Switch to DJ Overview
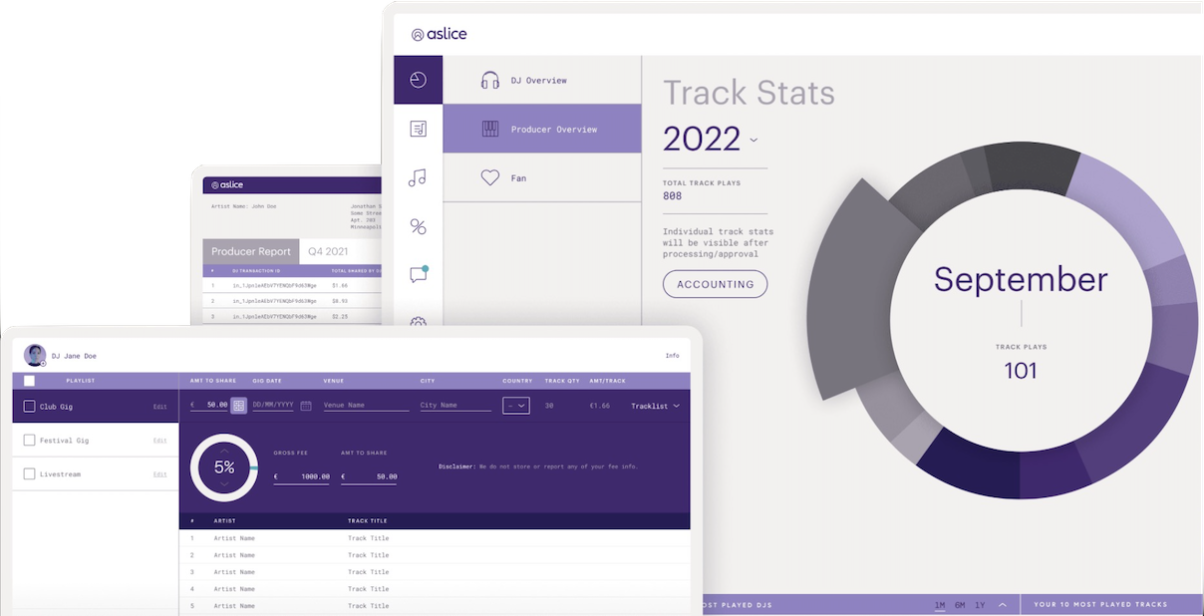Screen dimensions: 1204x616 (539, 80)
